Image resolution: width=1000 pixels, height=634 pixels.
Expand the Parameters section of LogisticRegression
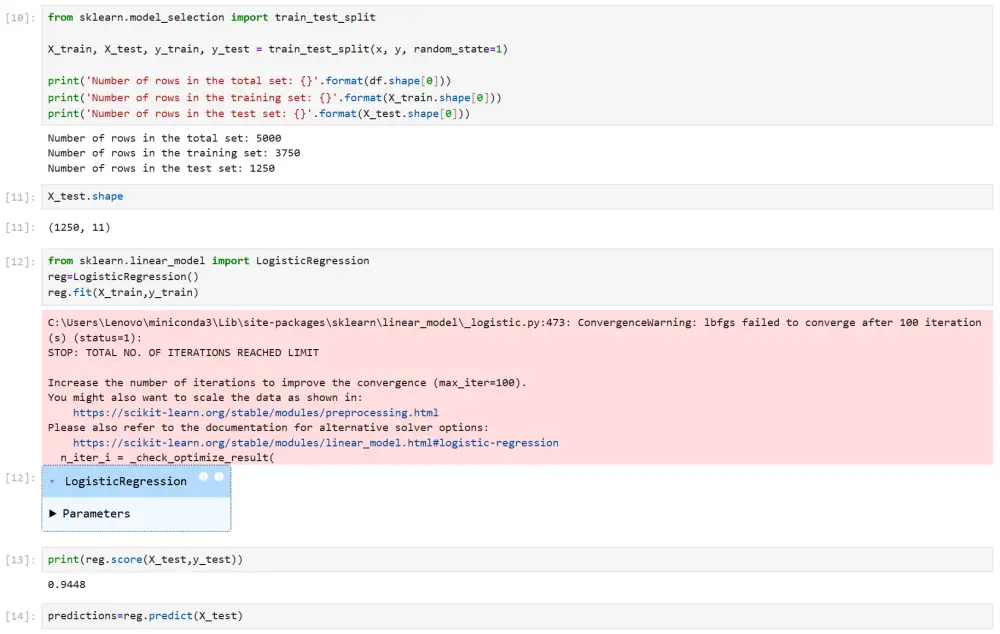[96, 513]
